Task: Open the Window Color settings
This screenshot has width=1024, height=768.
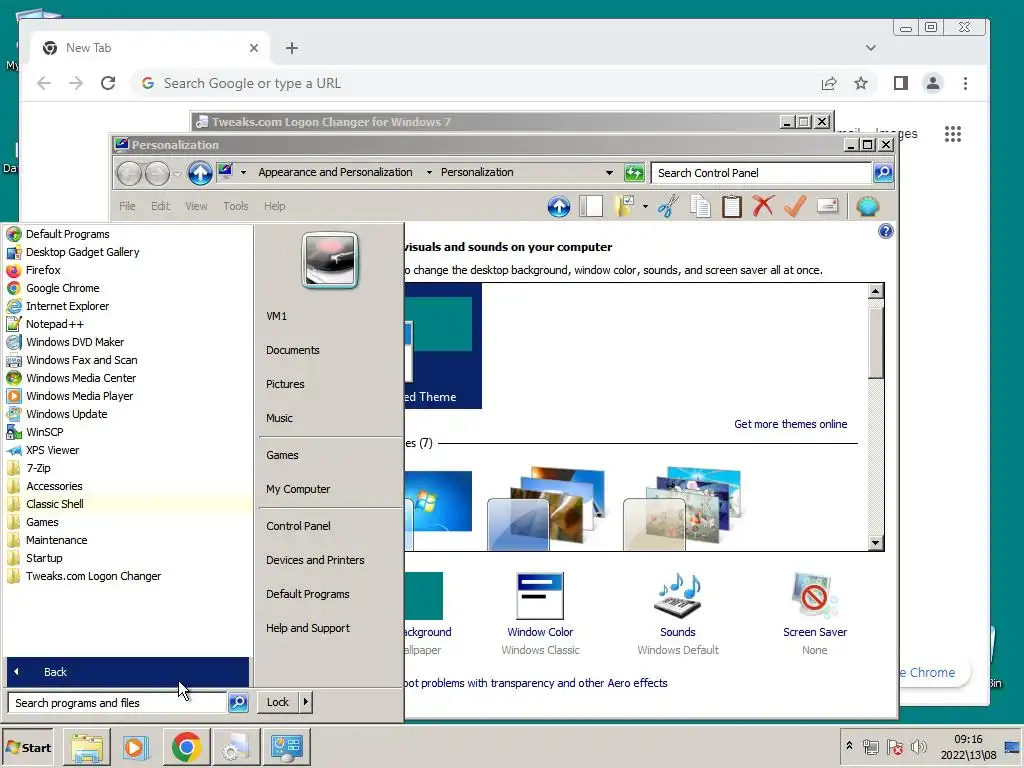Action: [540, 614]
